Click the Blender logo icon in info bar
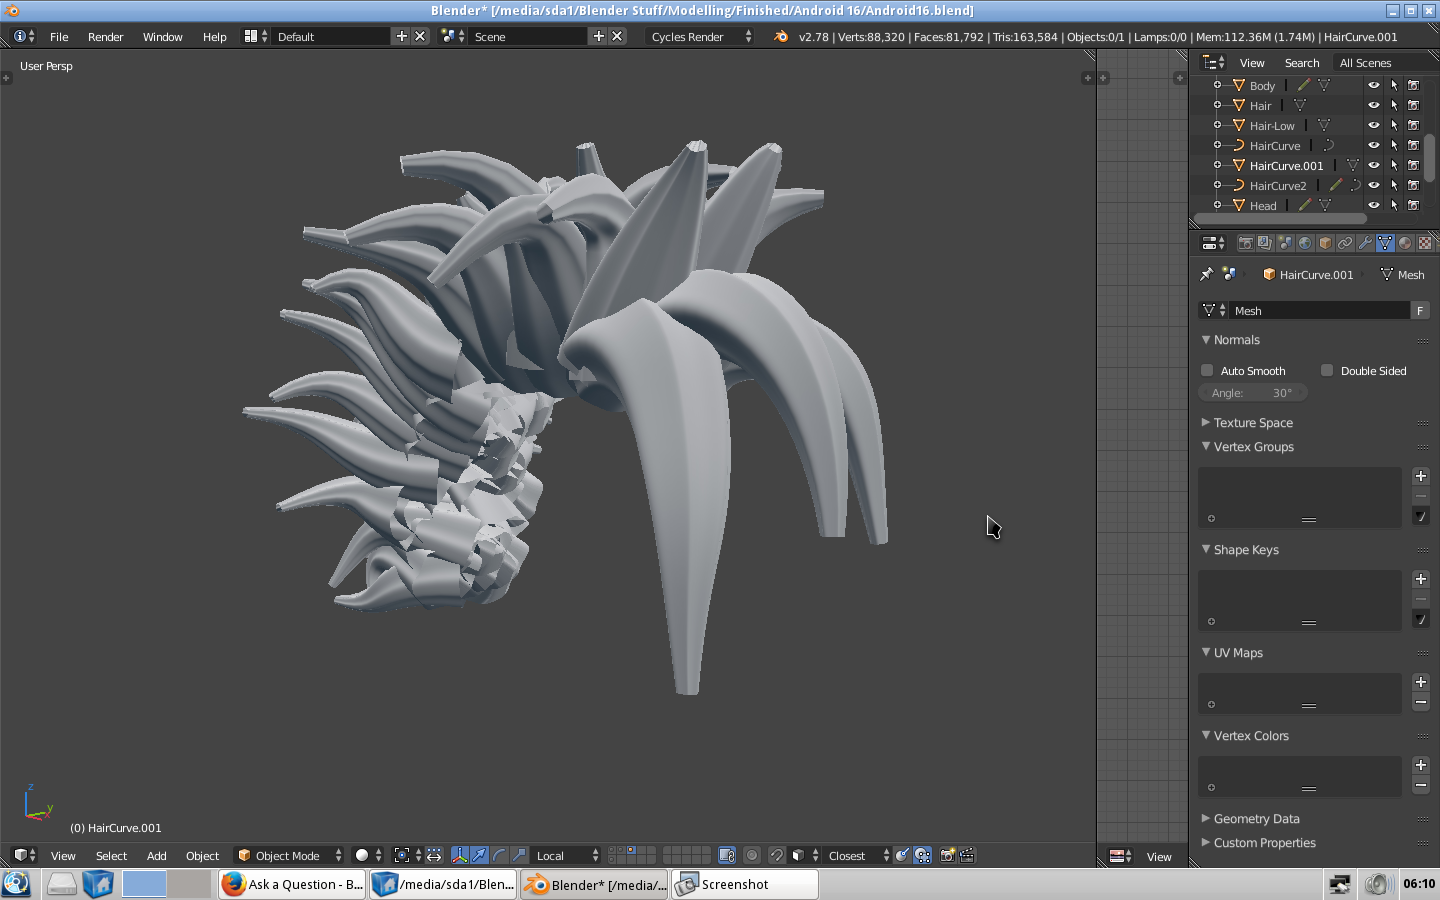The width and height of the screenshot is (1440, 900). click(x=781, y=36)
